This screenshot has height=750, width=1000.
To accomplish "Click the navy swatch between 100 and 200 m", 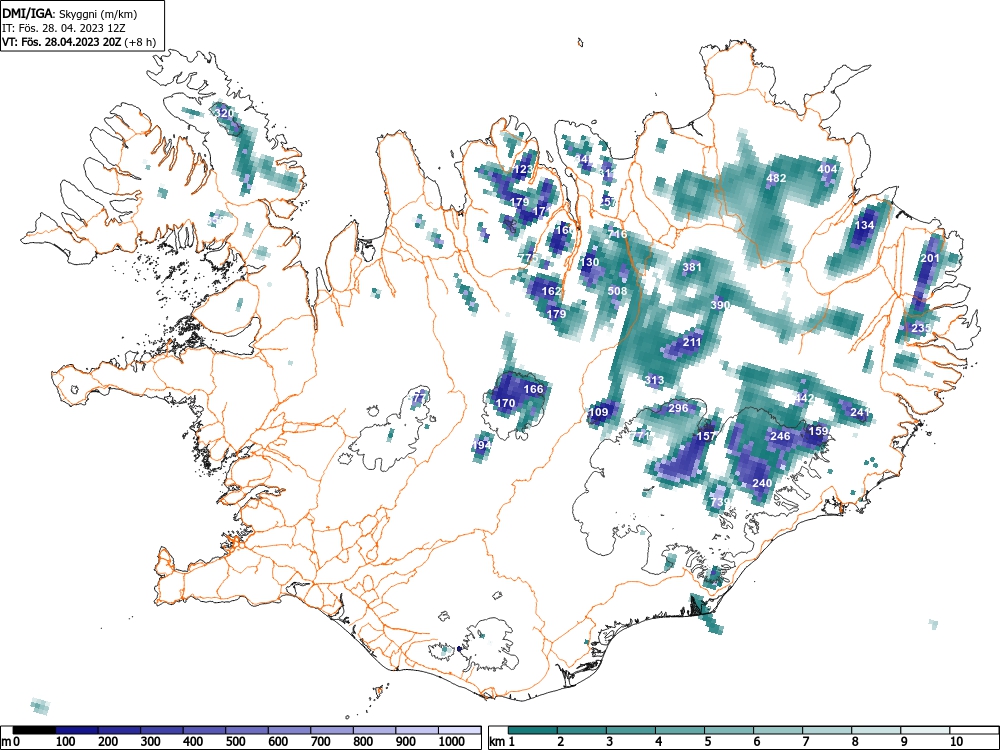I will tap(77, 730).
